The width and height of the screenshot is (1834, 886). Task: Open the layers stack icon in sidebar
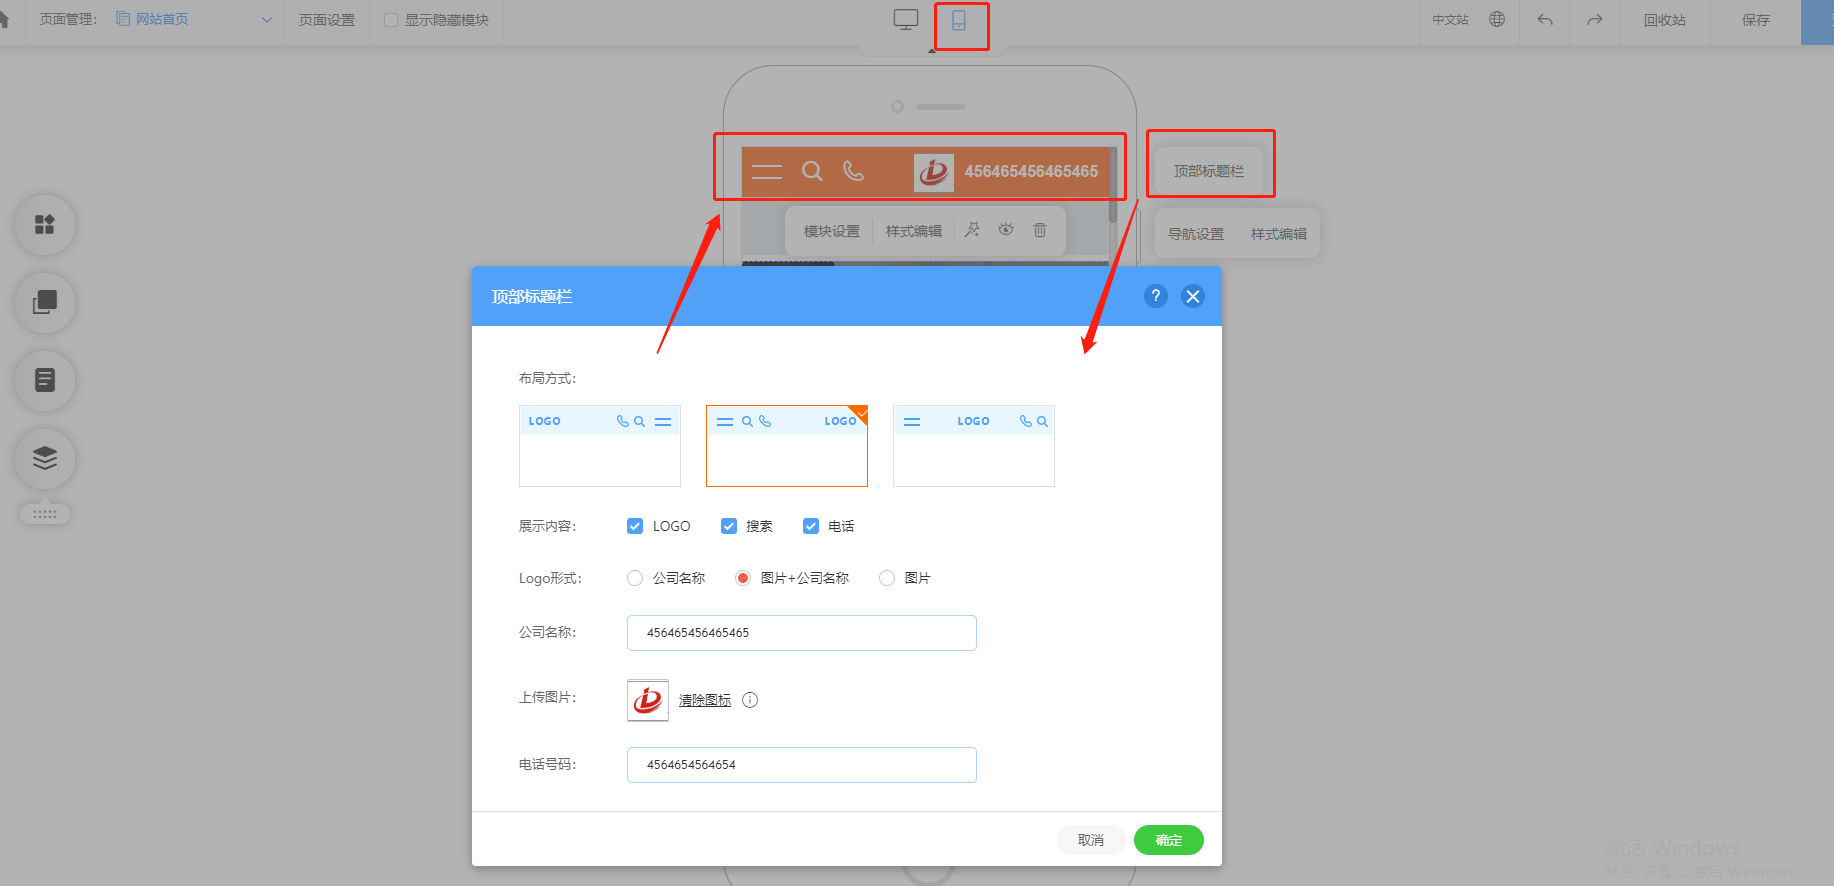pyautogui.click(x=45, y=458)
